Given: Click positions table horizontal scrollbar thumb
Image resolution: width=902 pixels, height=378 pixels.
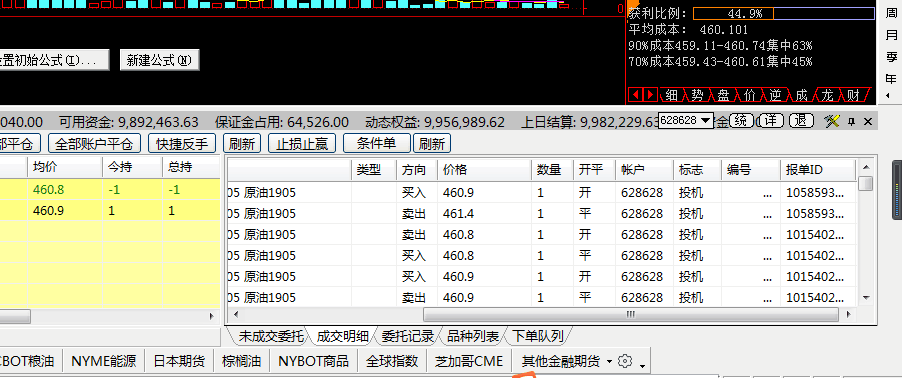Looking at the screenshot, I should [x=15, y=316].
